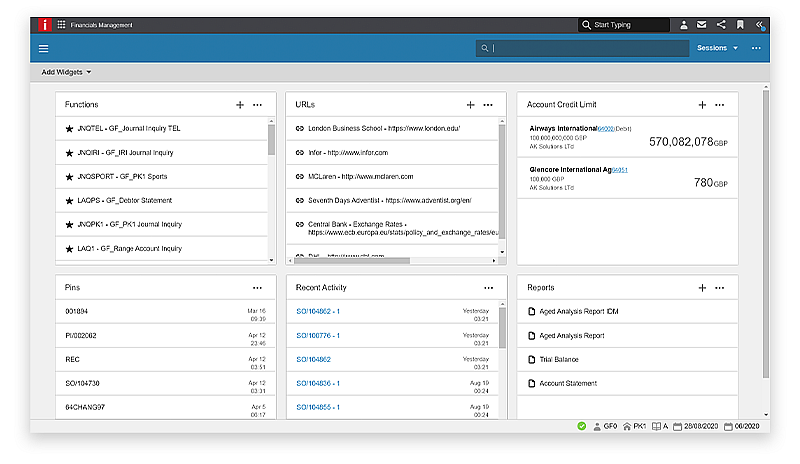Screen dimensions: 800x464
Task: Add an item using URLs widget plus icon
Action: [471, 105]
